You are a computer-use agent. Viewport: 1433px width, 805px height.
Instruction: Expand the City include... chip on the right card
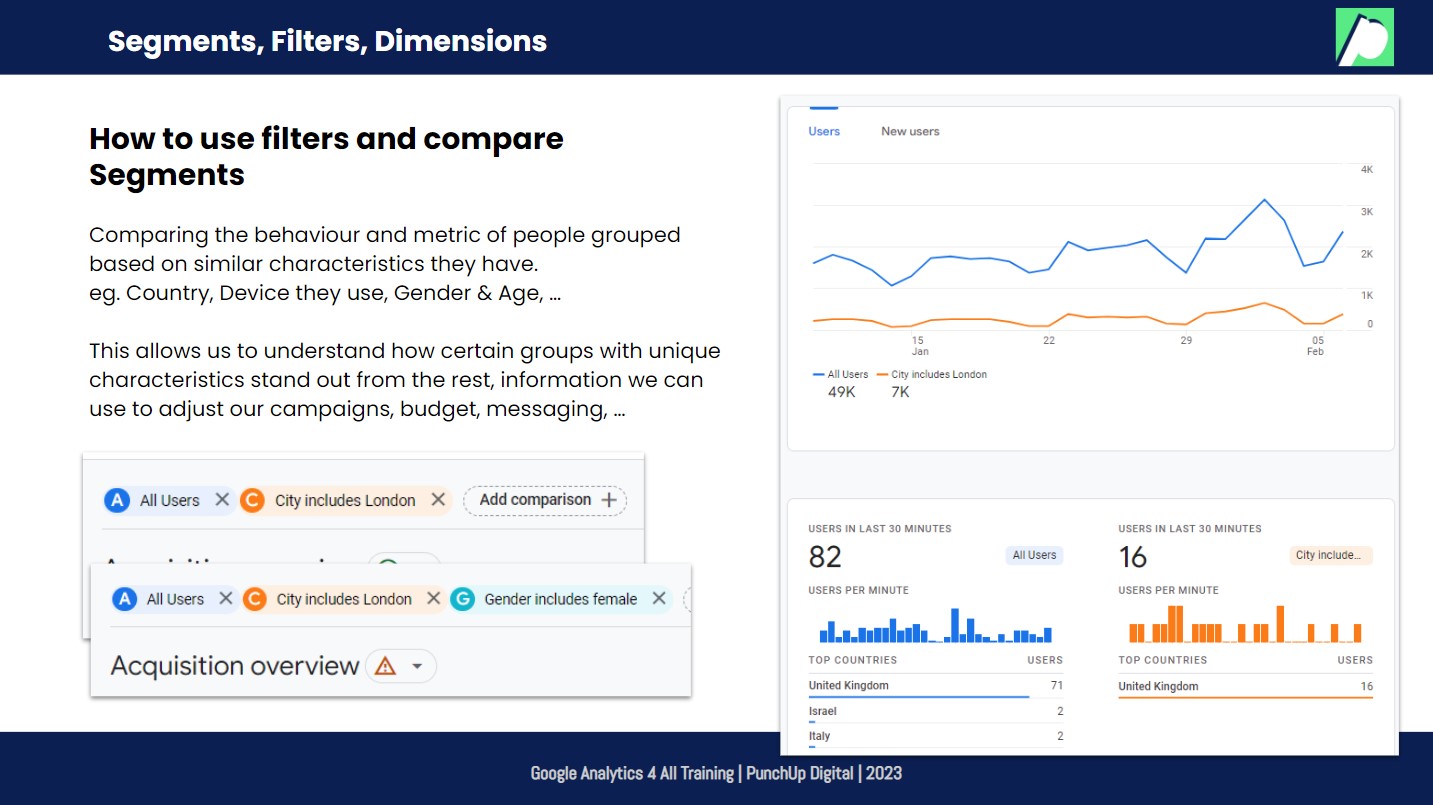pyautogui.click(x=1330, y=555)
